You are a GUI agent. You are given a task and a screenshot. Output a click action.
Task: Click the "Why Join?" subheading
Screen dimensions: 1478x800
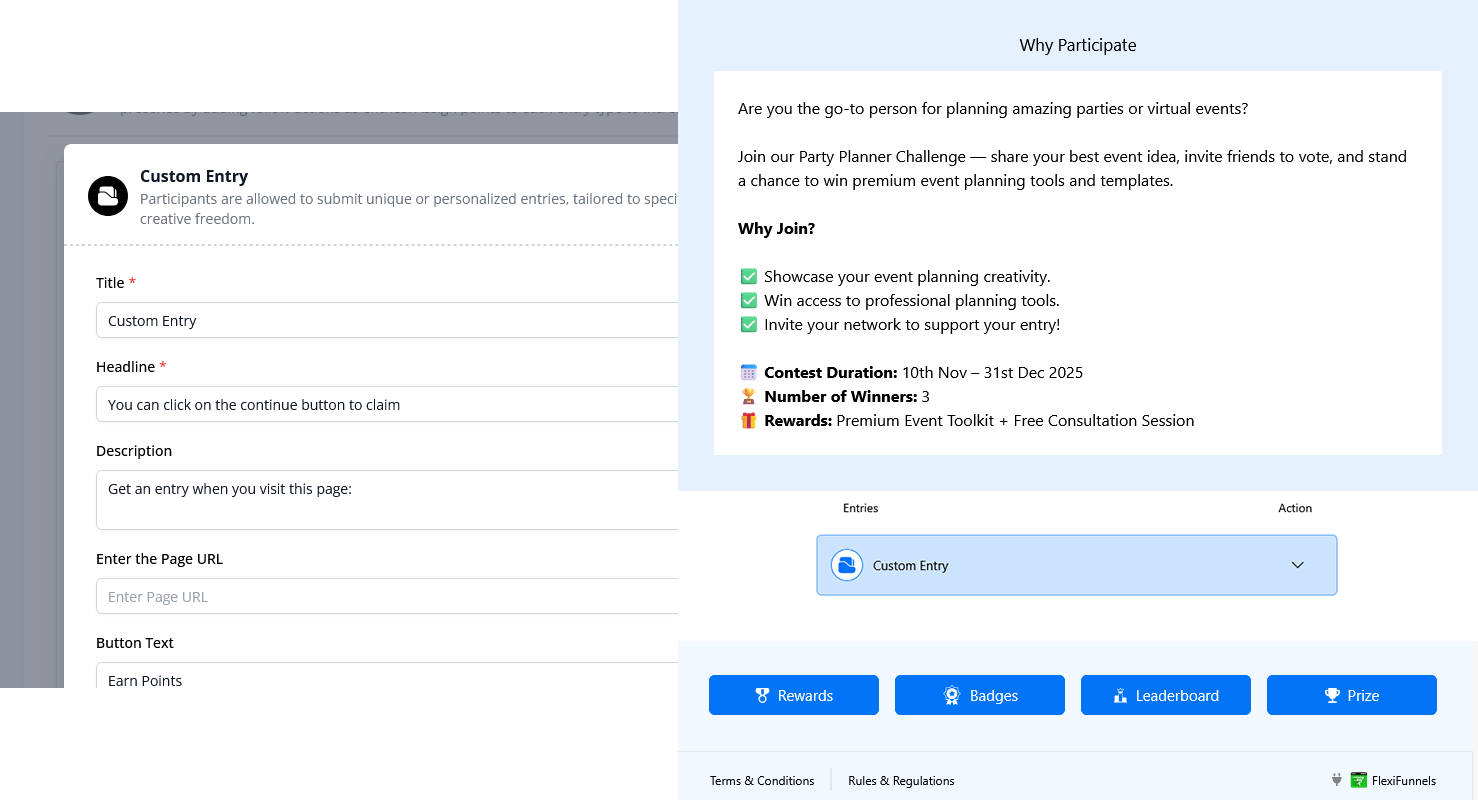(x=776, y=229)
